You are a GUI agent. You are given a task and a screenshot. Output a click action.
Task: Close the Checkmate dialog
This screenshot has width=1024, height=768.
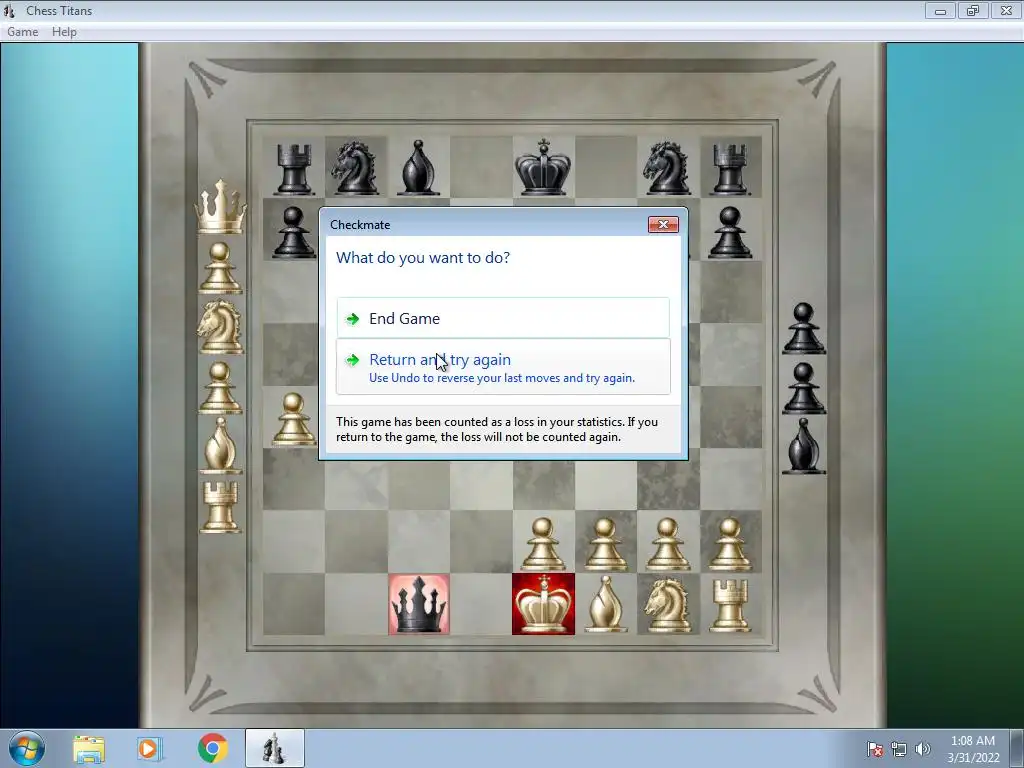click(663, 225)
